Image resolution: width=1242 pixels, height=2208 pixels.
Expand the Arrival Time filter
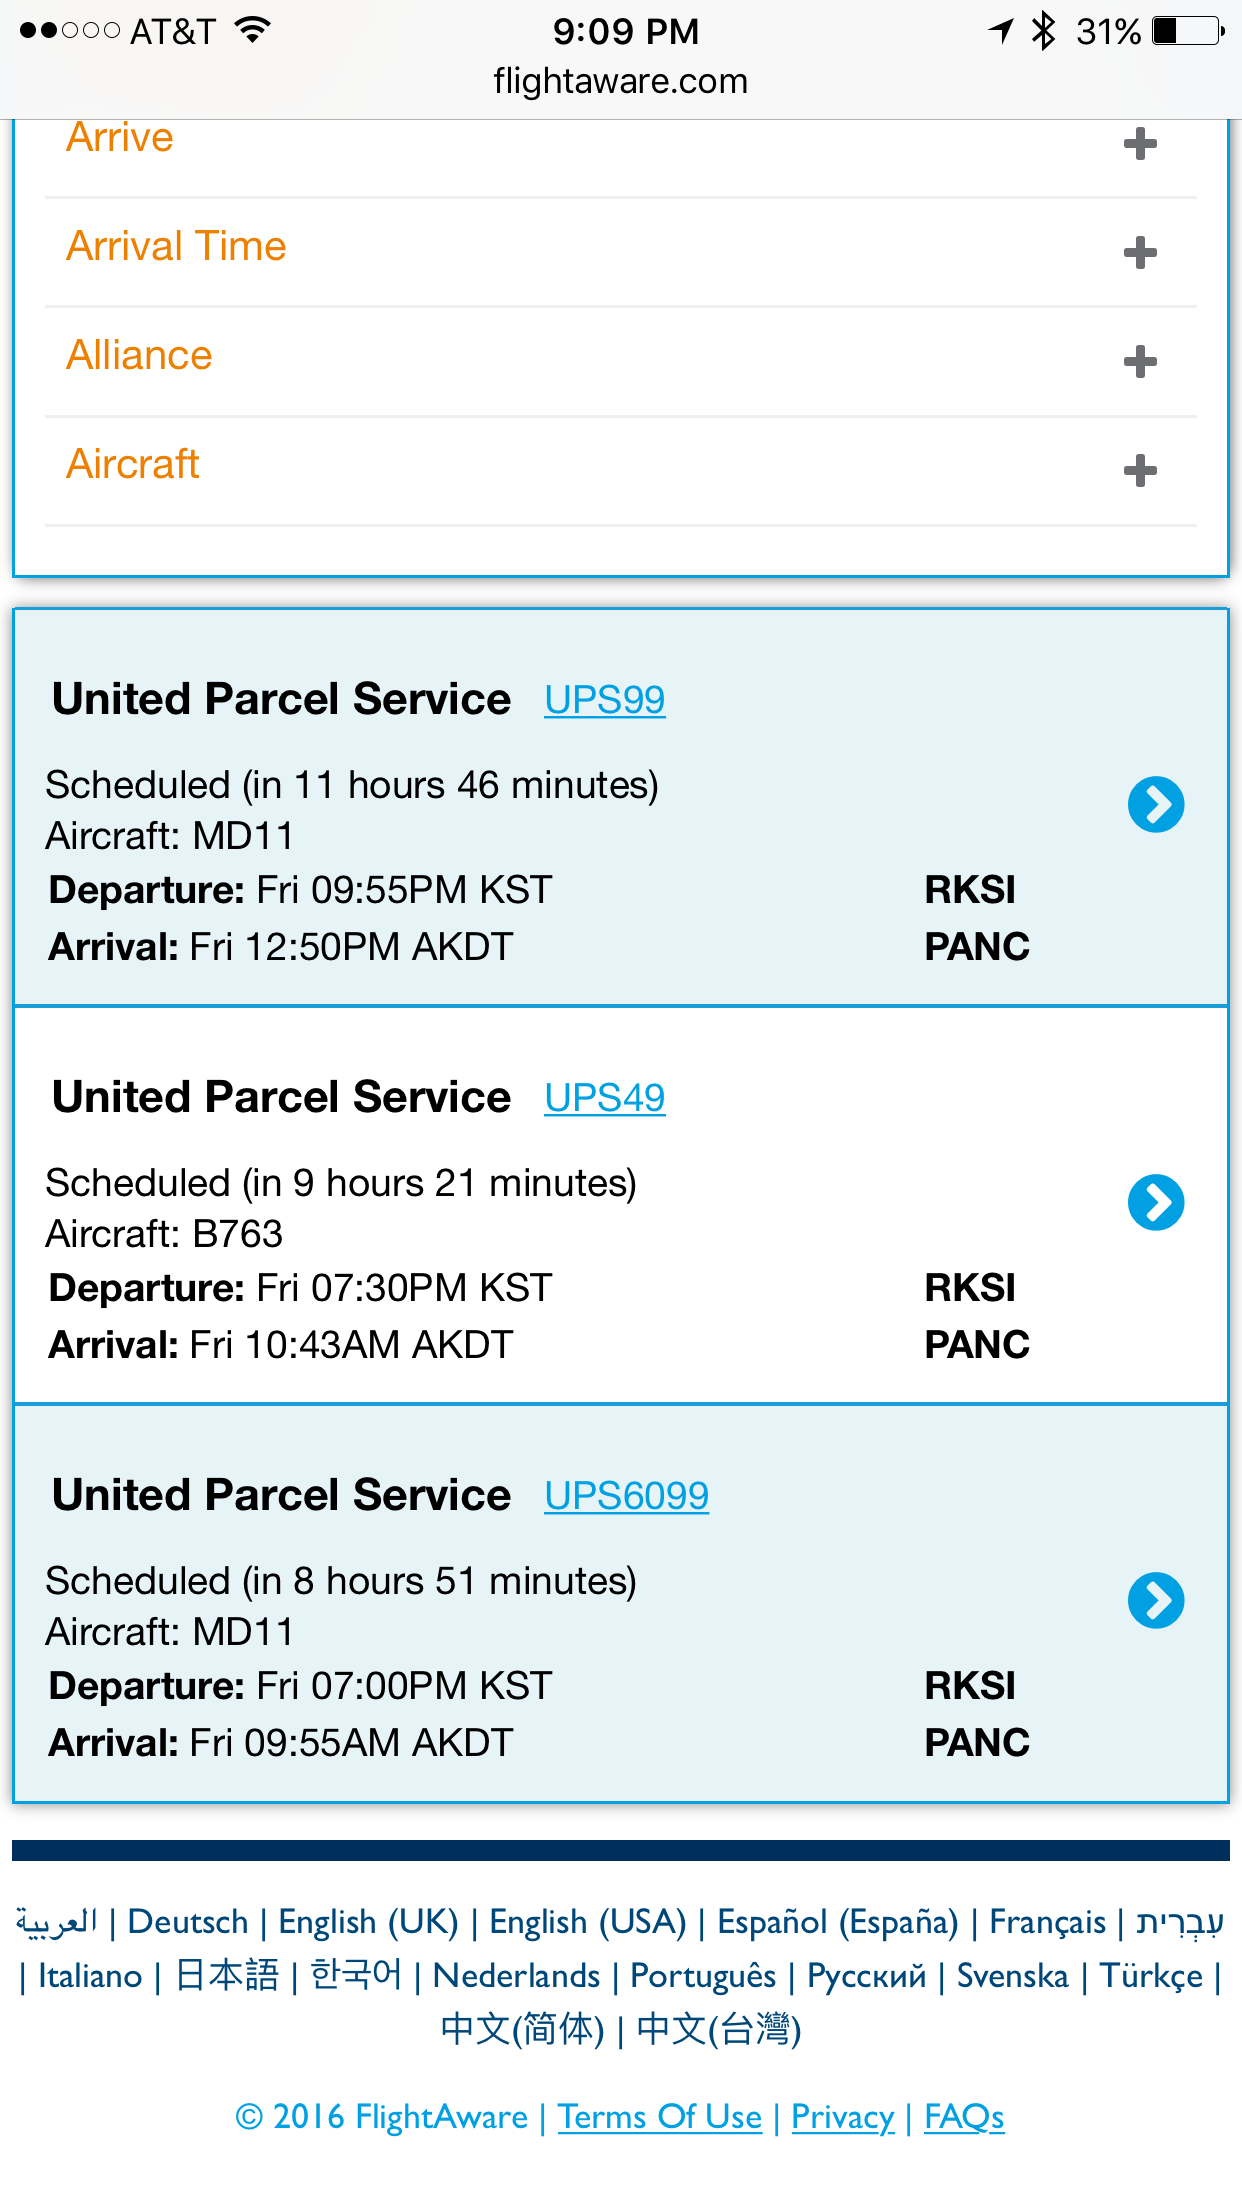[x=621, y=252]
